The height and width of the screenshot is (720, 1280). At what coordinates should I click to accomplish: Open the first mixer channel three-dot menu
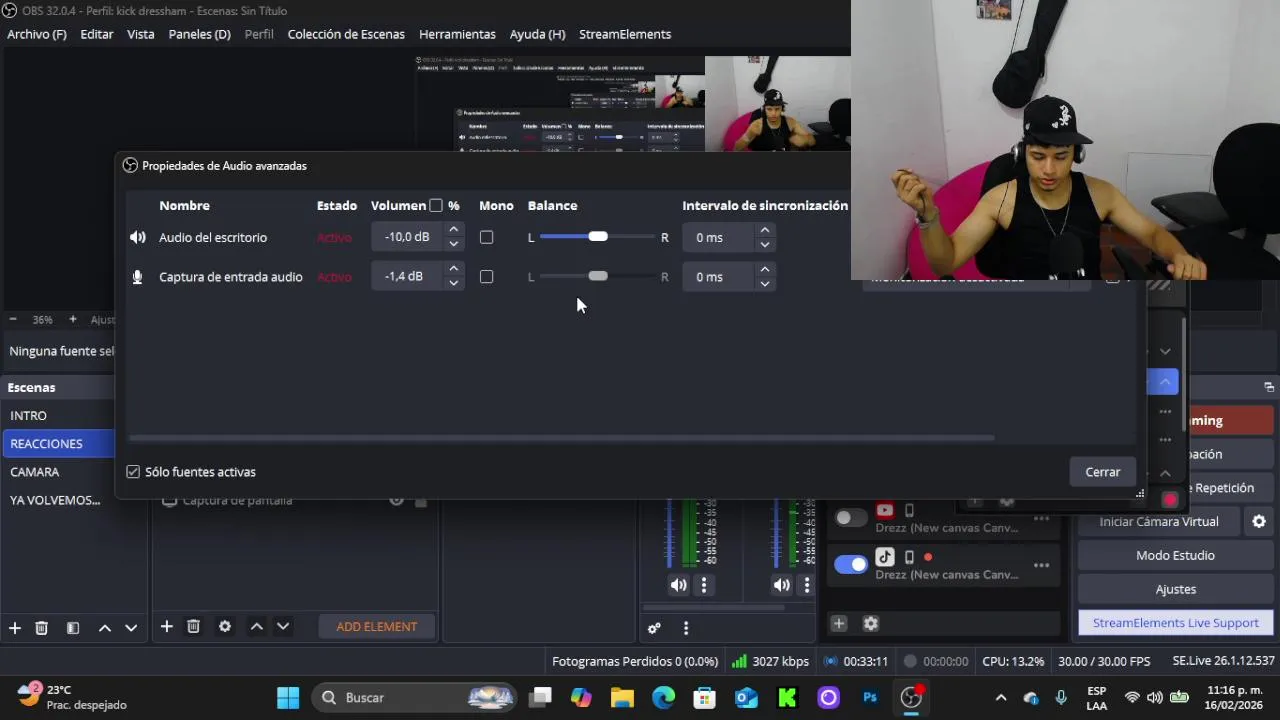tap(704, 585)
